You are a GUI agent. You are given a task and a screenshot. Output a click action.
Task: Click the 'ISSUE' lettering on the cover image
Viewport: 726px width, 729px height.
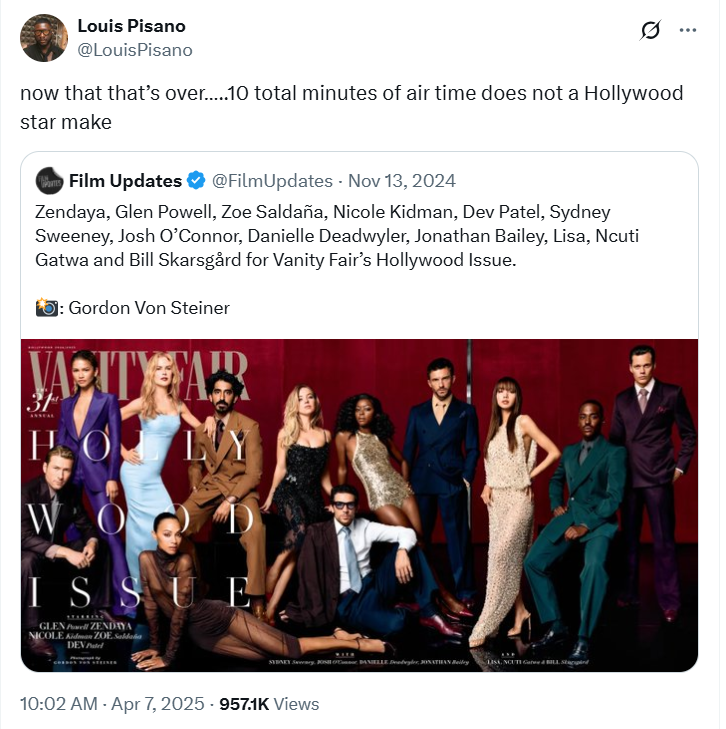point(140,592)
